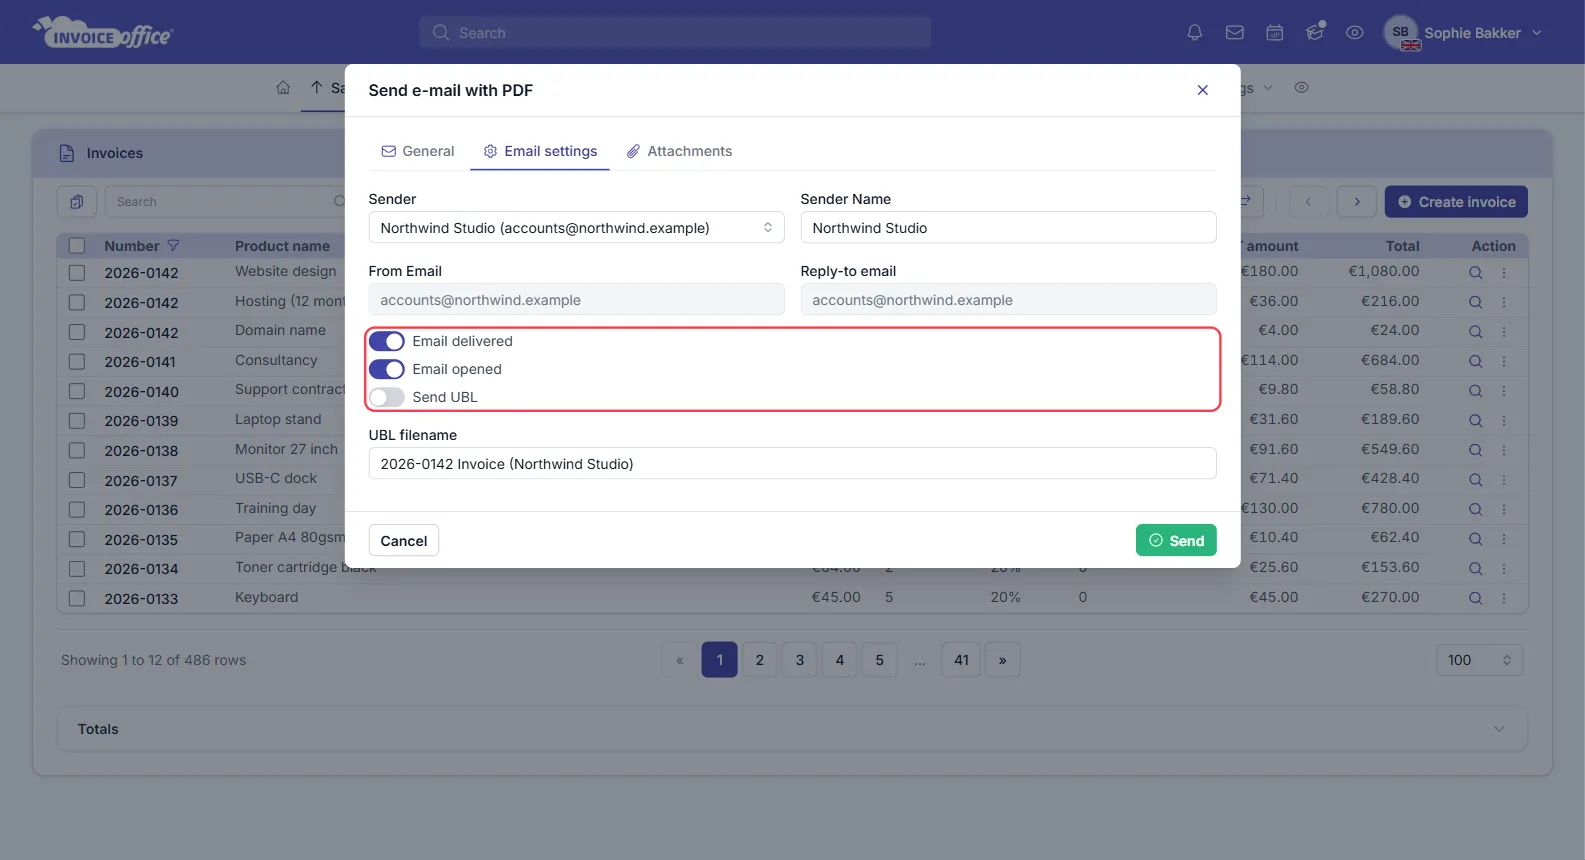Go to page 2 of invoices
The width and height of the screenshot is (1585, 860).
pyautogui.click(x=760, y=660)
